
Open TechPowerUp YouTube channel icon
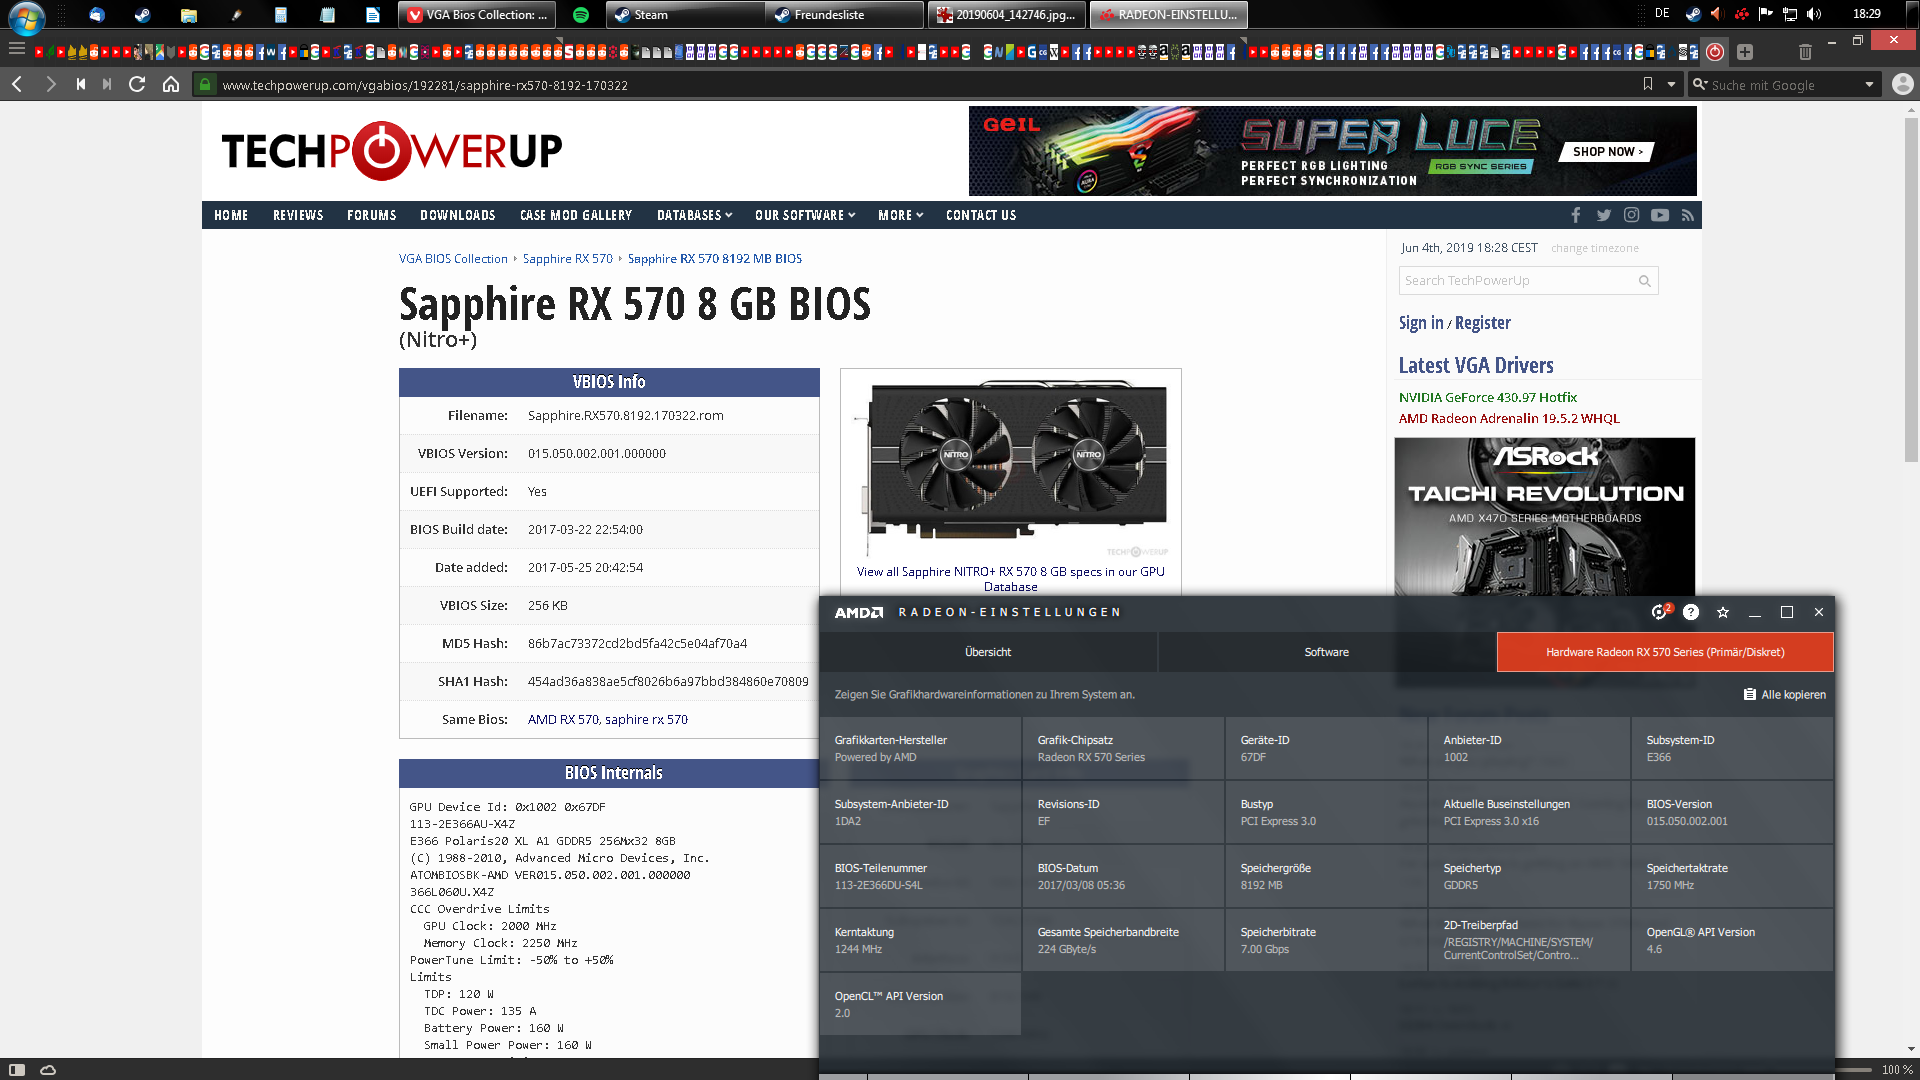(x=1660, y=215)
